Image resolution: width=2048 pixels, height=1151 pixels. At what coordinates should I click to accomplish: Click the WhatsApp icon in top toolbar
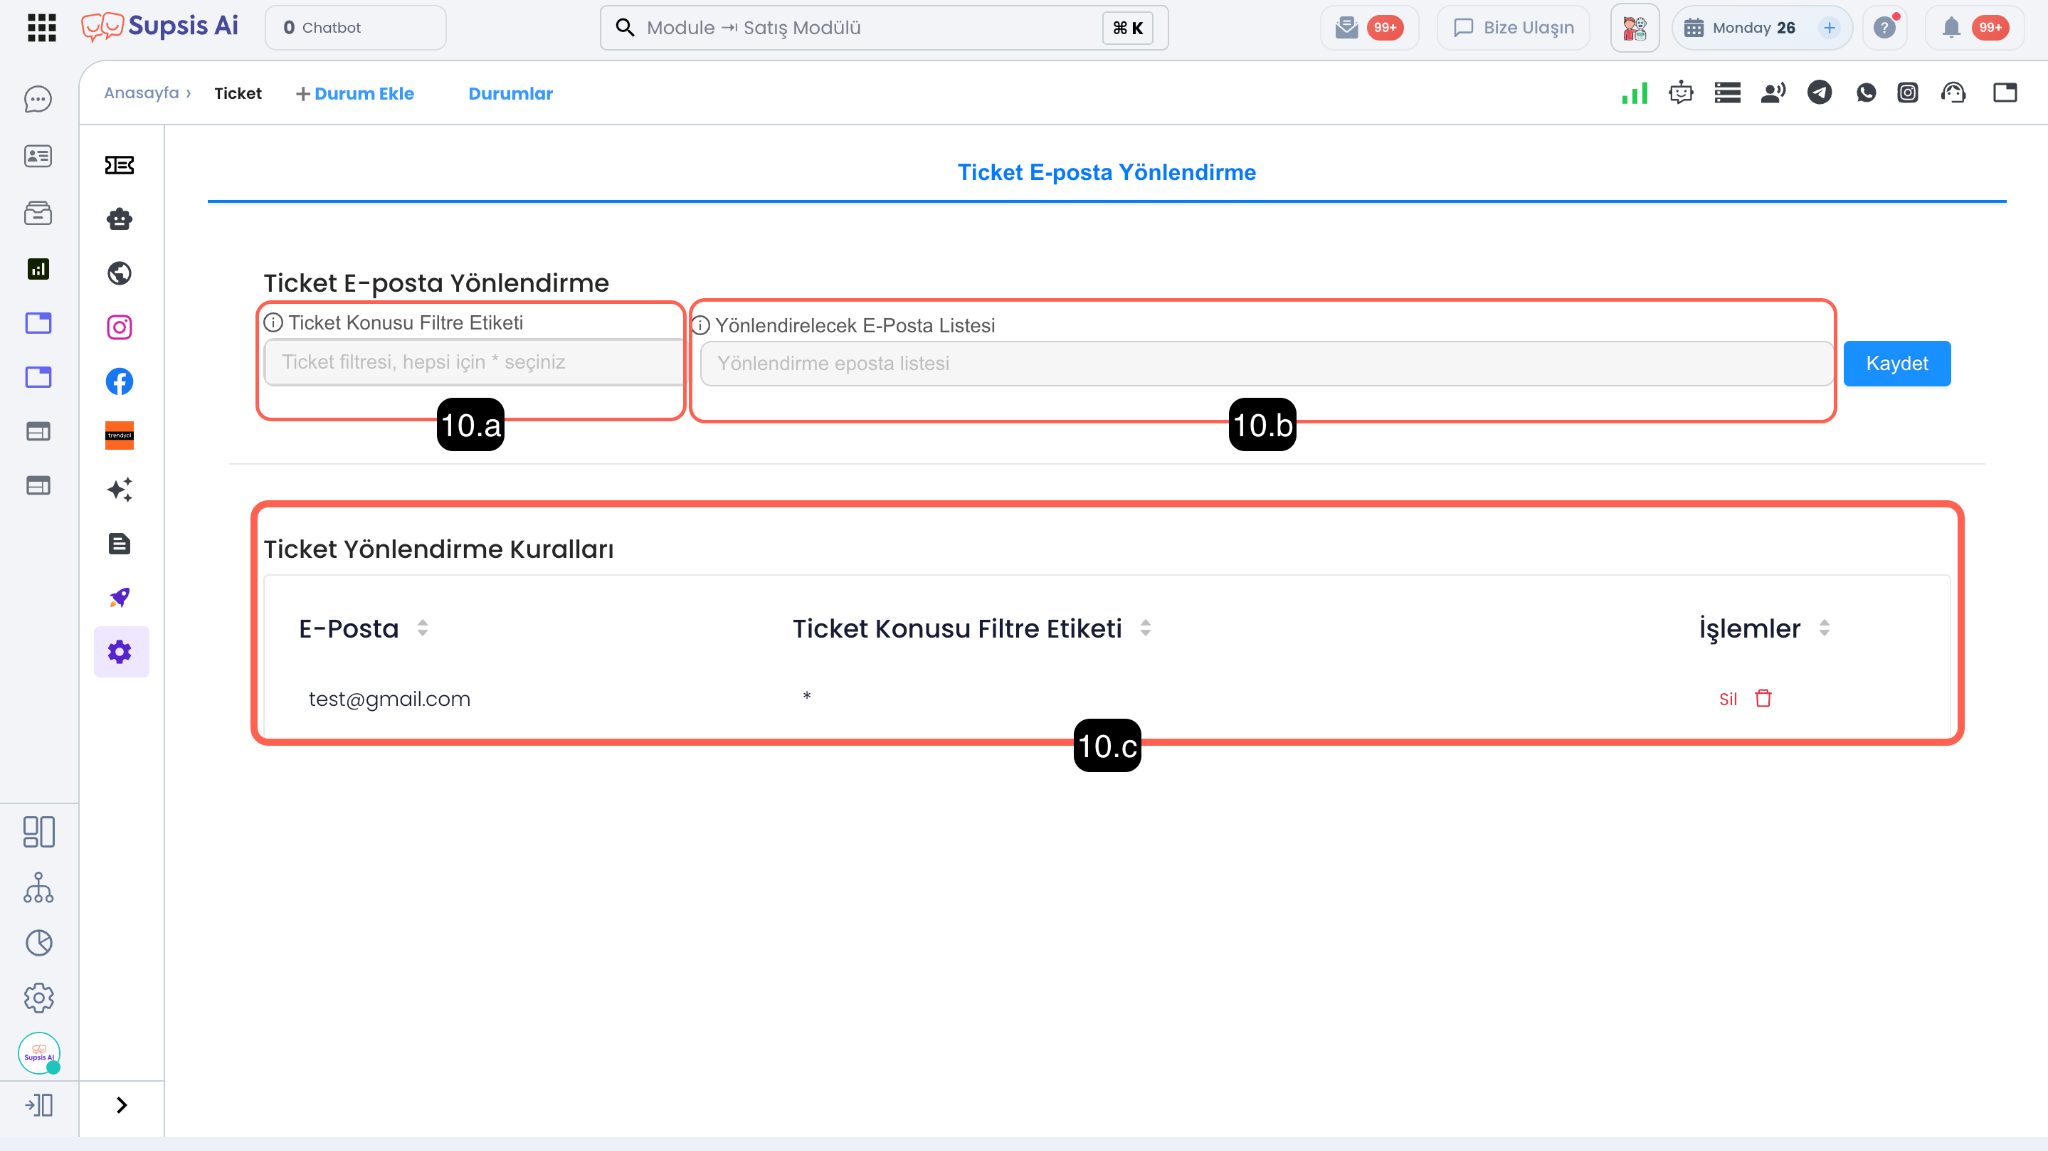1866,93
